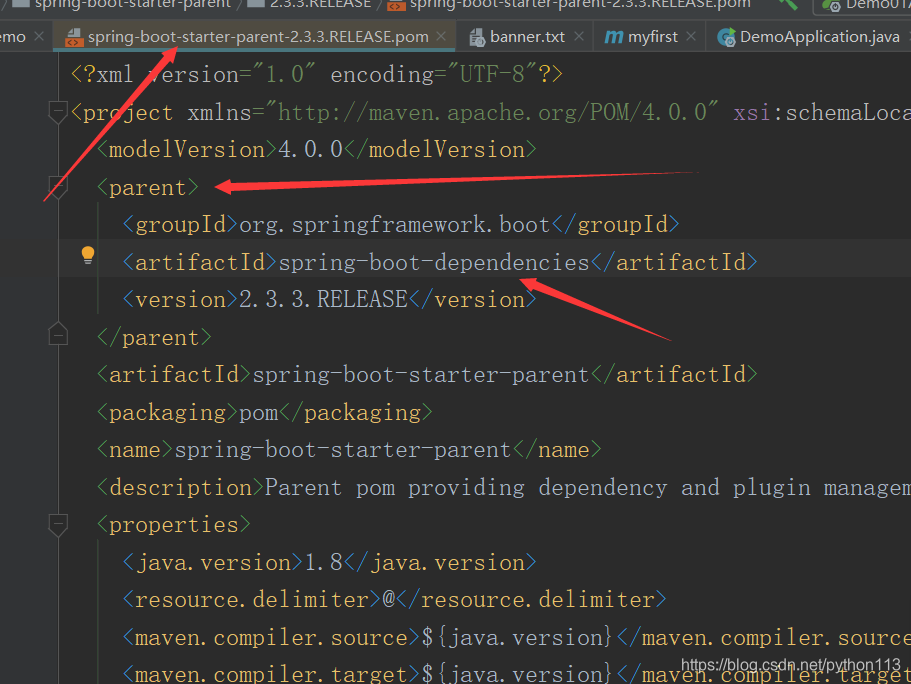Close the partially visible emo tab
Viewport: 911px width, 684px height.
coord(39,36)
